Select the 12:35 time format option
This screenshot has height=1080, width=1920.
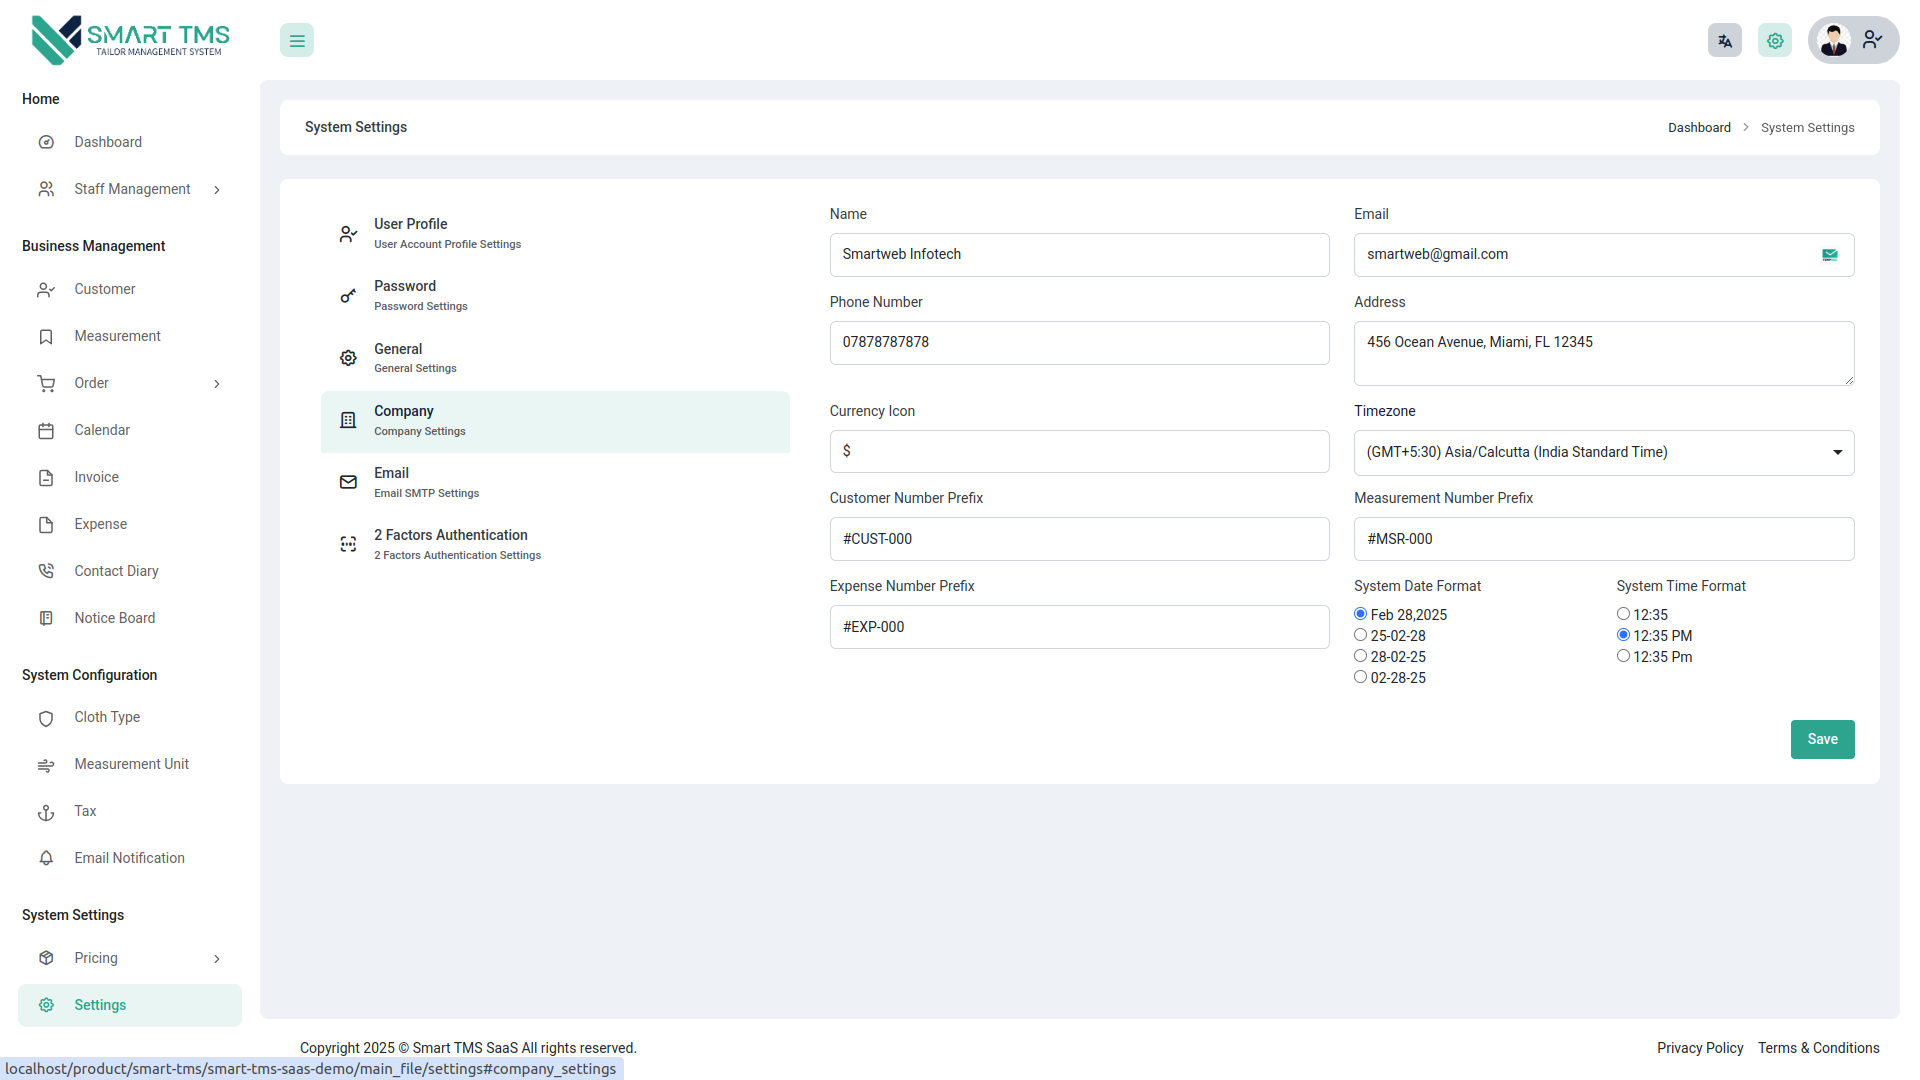1623,613
